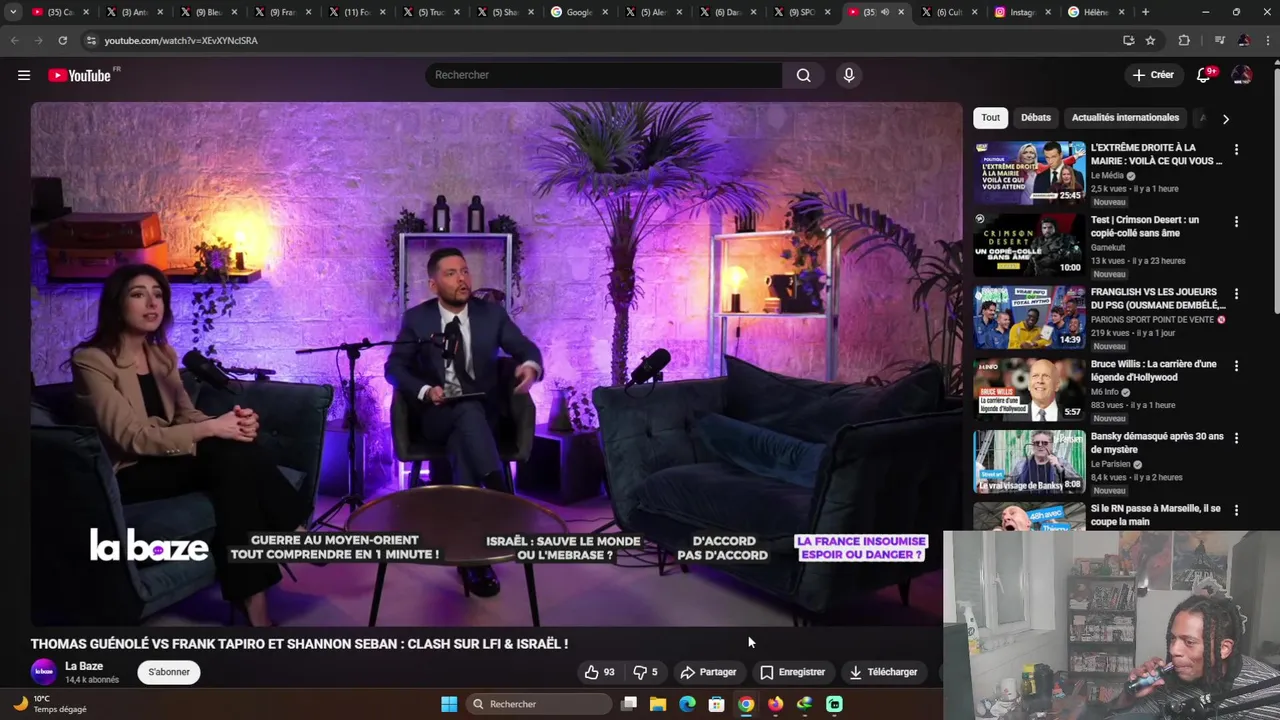Open 'Si le RN passe à Marseille' video title
The image size is (1280, 720).
1156,515
